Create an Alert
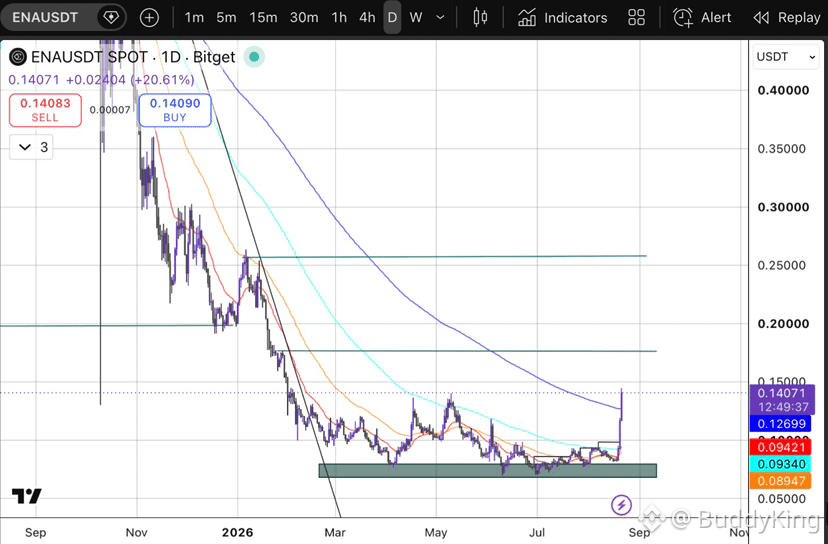The width and height of the screenshot is (828, 544). tap(702, 18)
